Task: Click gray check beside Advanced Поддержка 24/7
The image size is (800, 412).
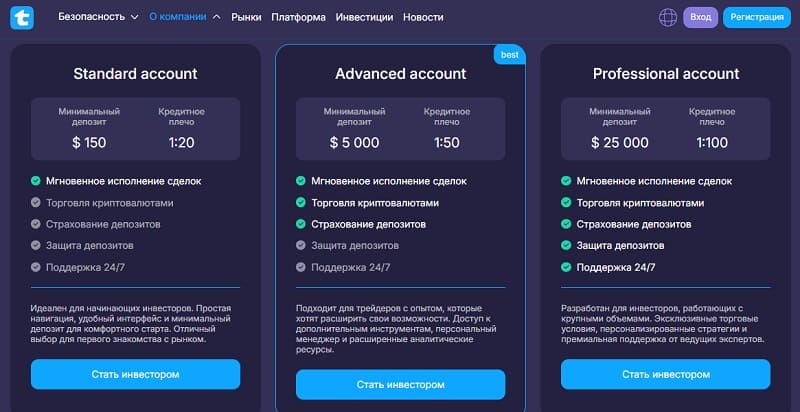Action: tap(301, 267)
